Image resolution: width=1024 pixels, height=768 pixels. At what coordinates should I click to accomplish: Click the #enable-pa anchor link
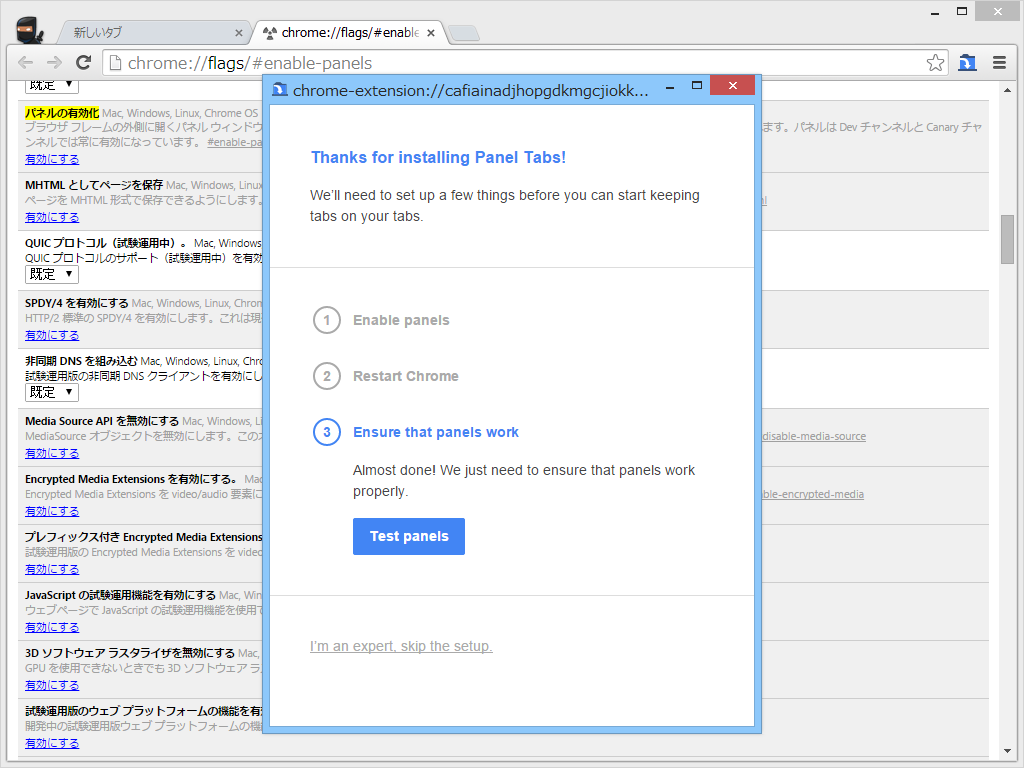pos(234,142)
